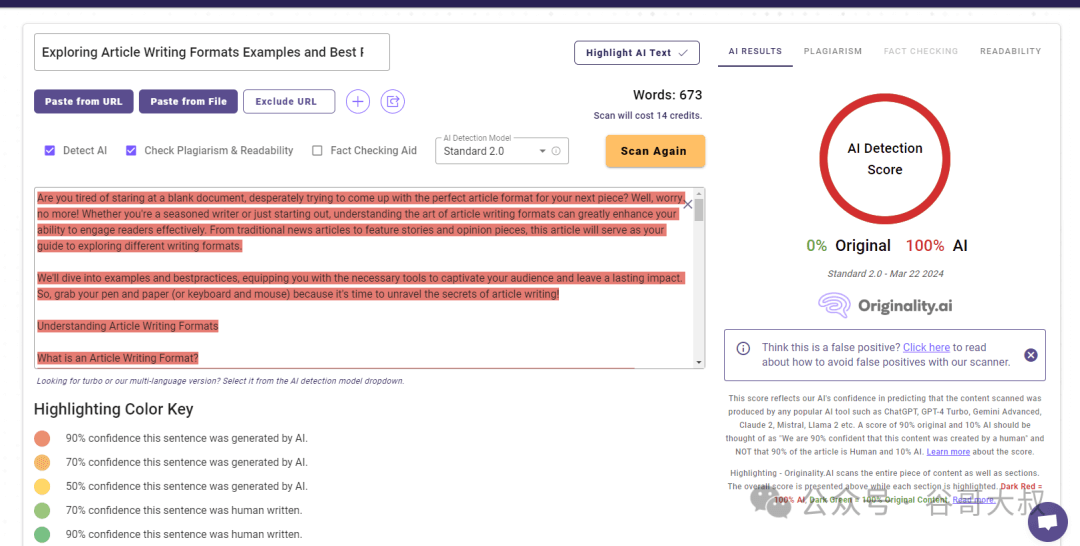Screen dimensions: 1080x546
Task: Click the Standard 2.0 - Mar 22 2024 label
Action: pos(885,273)
